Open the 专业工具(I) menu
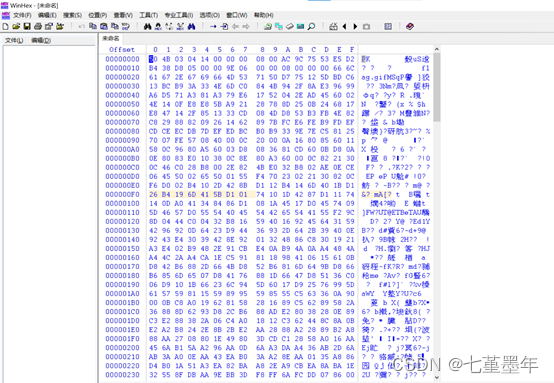The height and width of the screenshot is (383, 554). (x=178, y=15)
